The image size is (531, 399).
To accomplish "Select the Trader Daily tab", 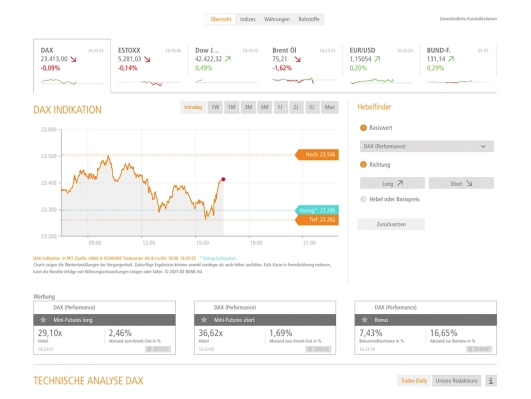I will coord(414,381).
